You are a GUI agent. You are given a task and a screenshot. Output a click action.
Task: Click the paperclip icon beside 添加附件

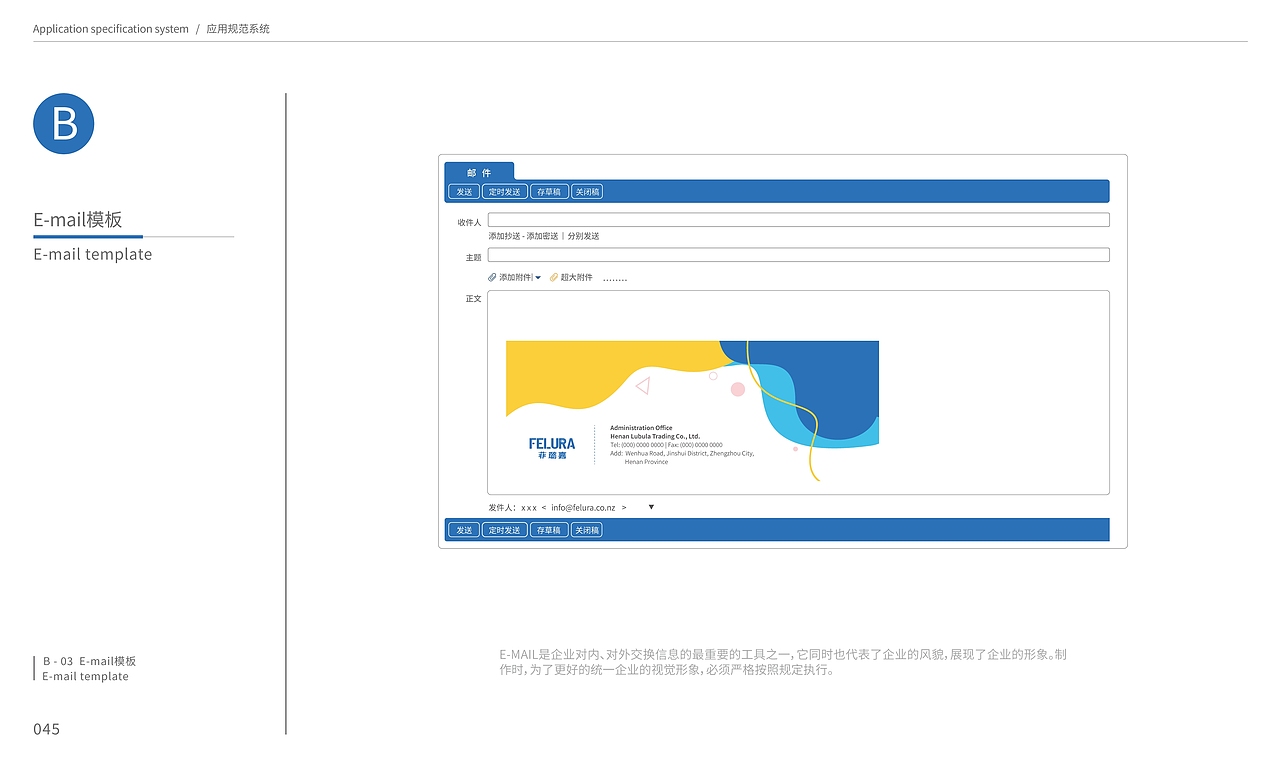click(x=492, y=277)
